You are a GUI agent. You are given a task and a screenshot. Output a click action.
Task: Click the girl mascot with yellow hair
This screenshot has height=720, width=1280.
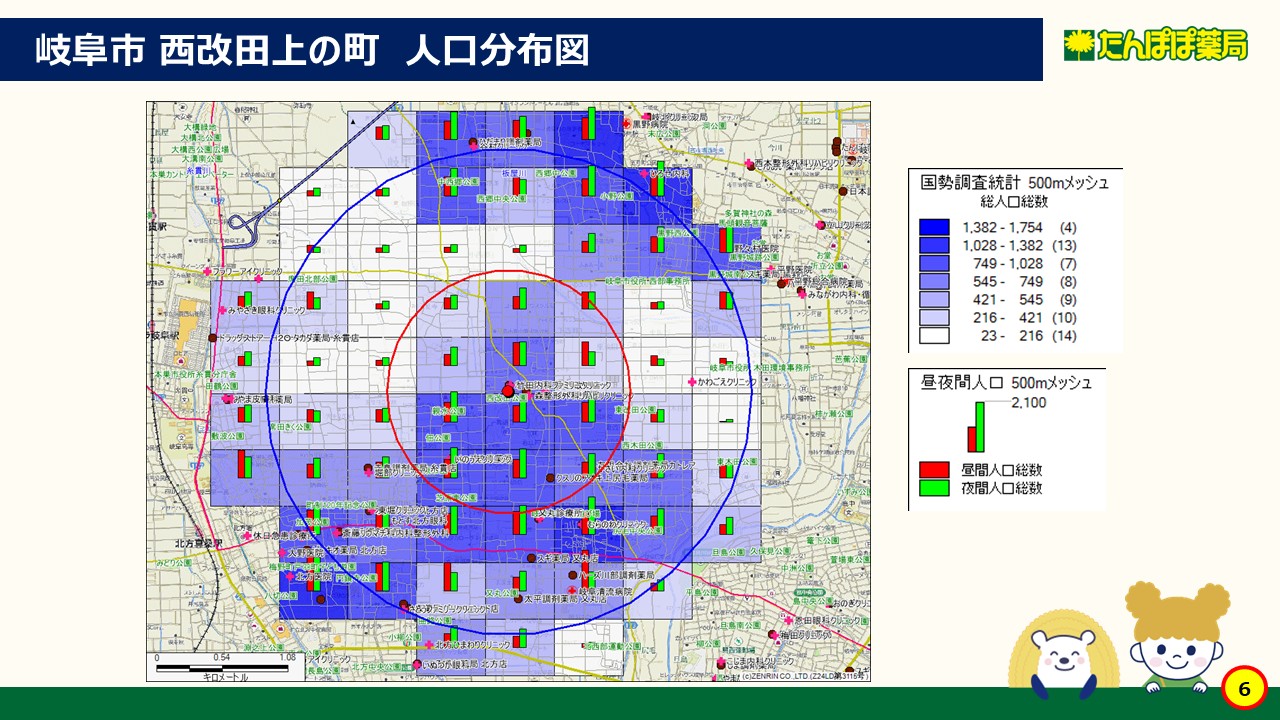coord(1176,640)
